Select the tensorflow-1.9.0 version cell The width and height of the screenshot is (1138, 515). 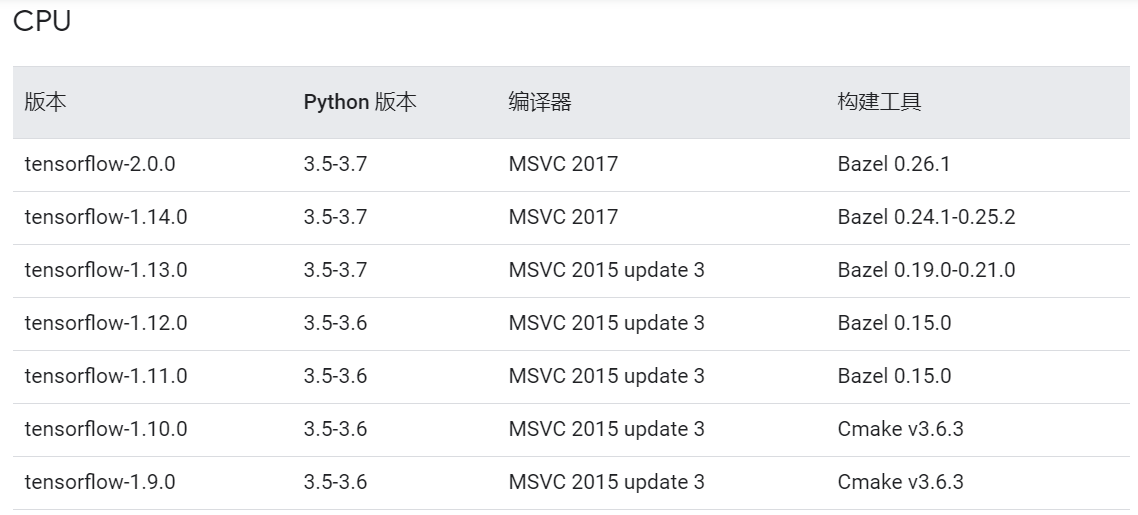click(100, 482)
